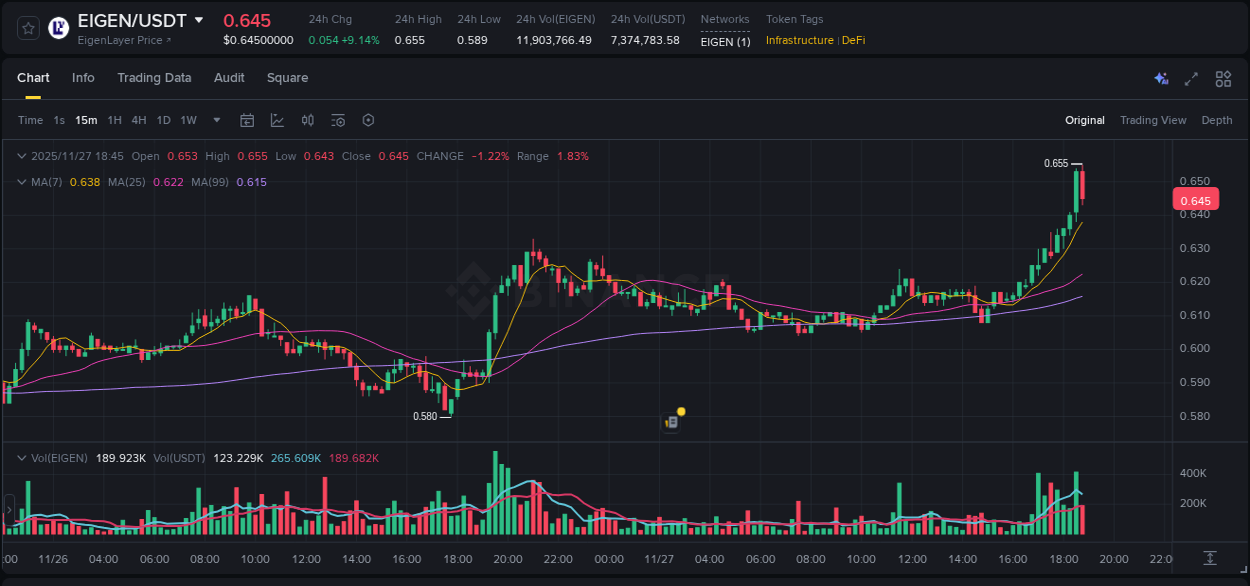The image size is (1250, 586).
Task: Click the candlestick display icon
Action: (307, 120)
